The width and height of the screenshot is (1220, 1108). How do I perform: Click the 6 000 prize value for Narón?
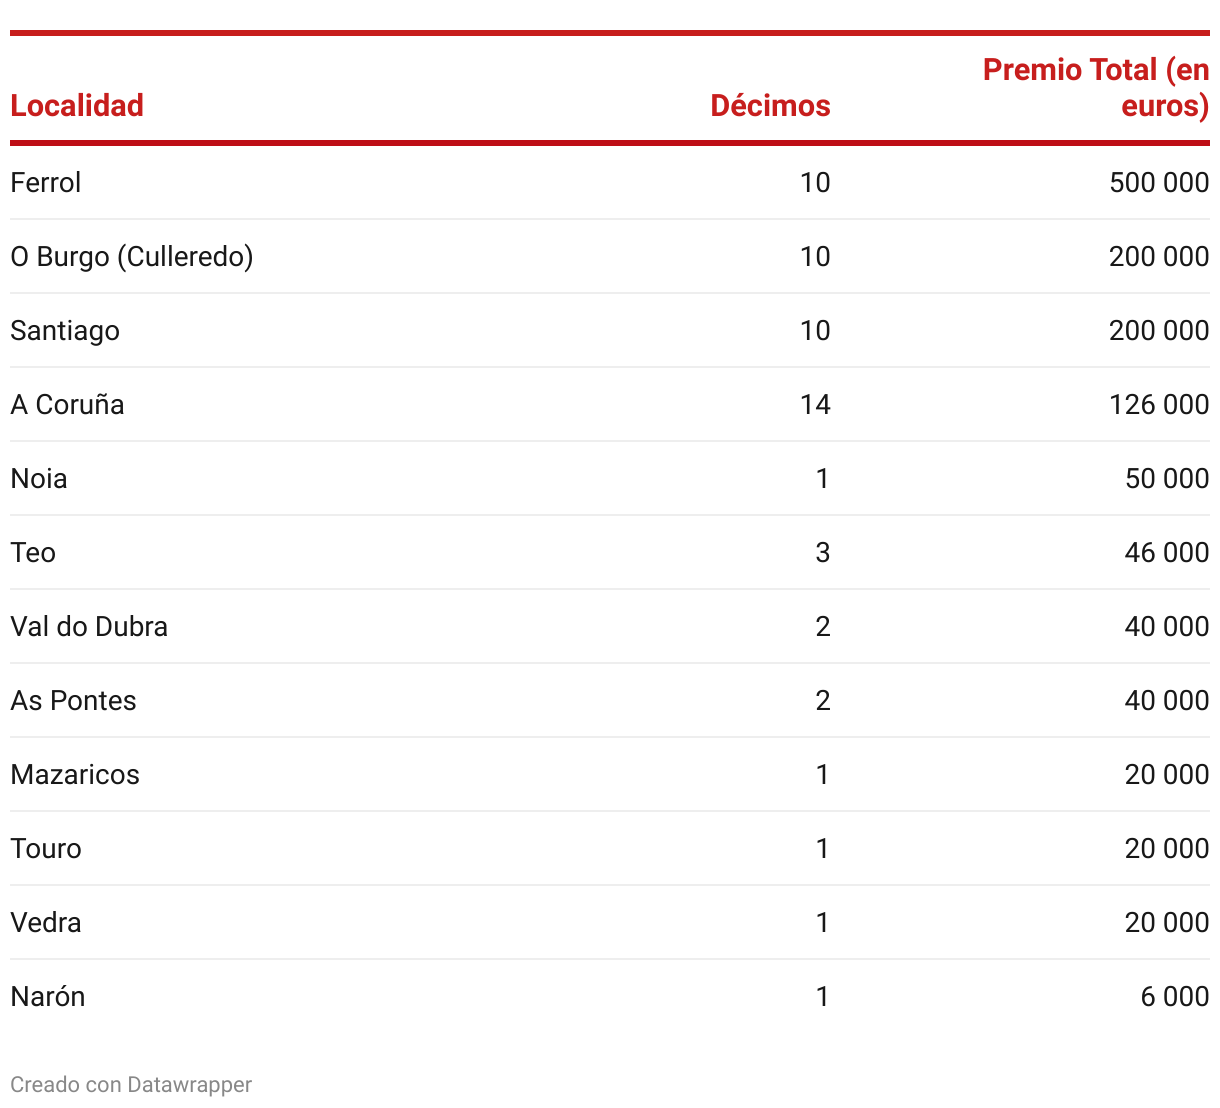pos(1175,996)
